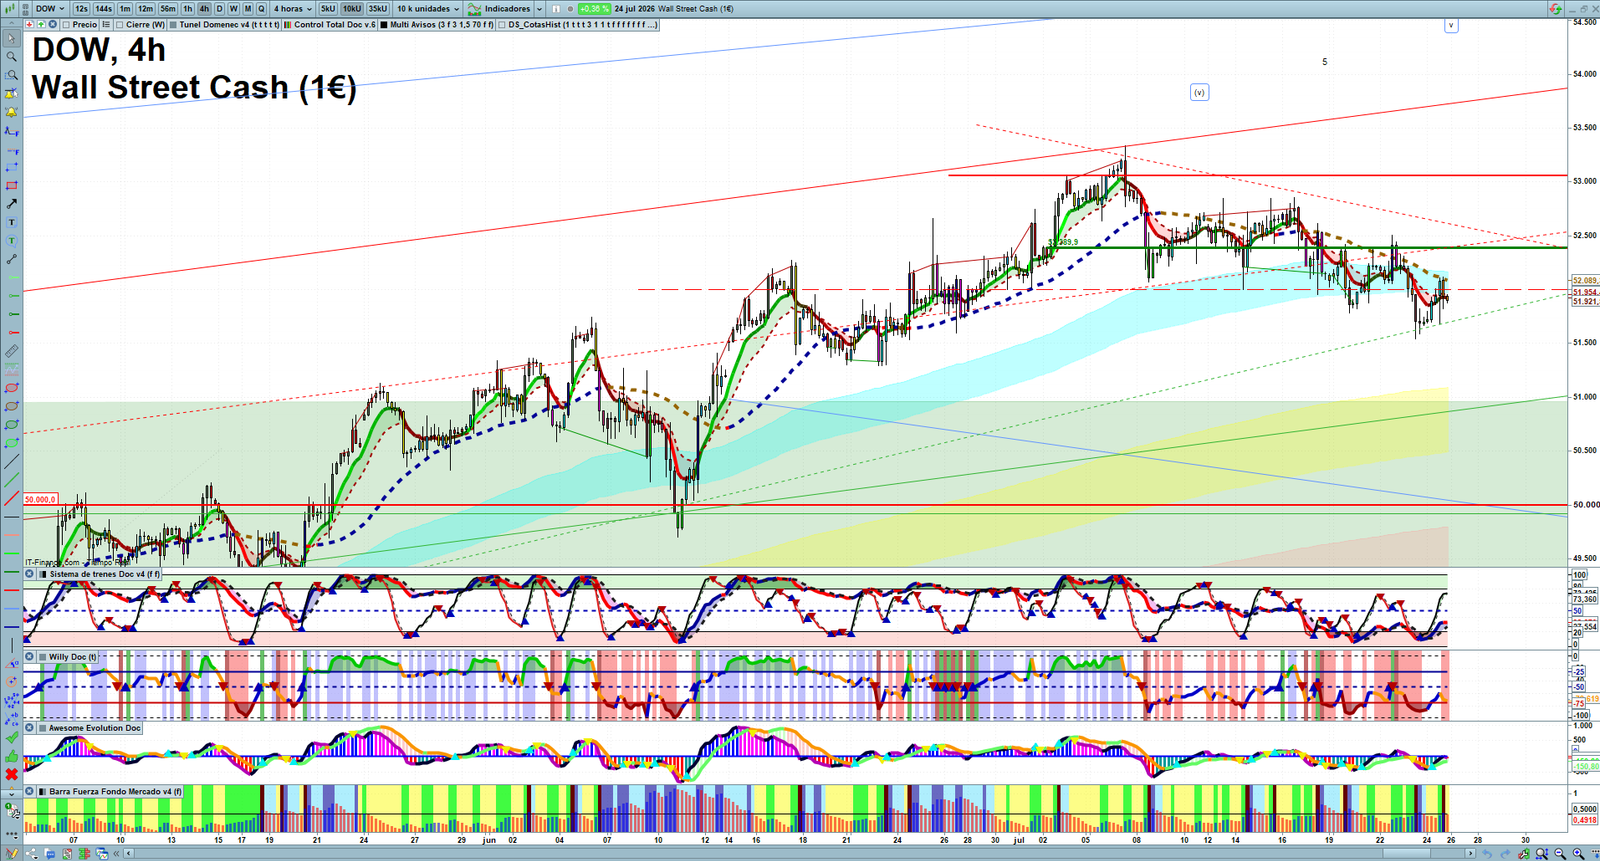Expand the double-chevron in bottom bar
The width and height of the screenshot is (1600, 861).
click(116, 854)
